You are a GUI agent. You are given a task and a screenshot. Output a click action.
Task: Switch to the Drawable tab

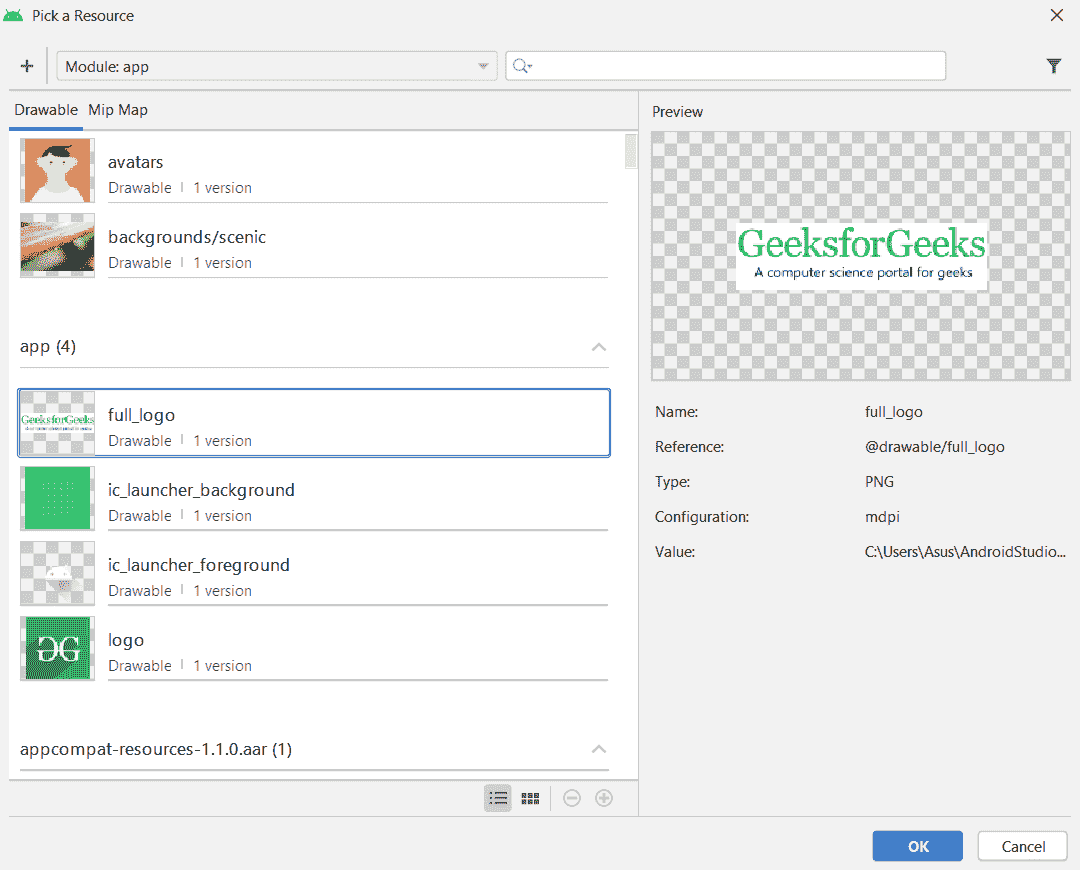(45, 110)
